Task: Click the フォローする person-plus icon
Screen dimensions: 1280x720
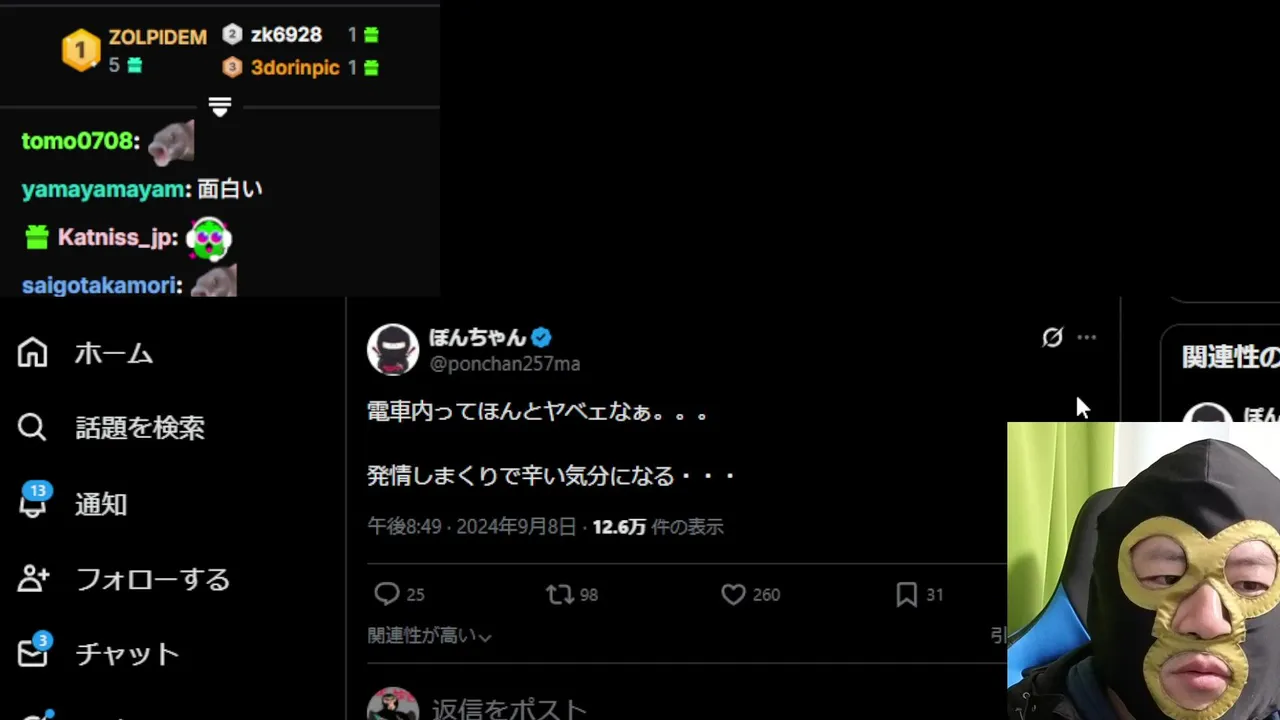Action: click(33, 578)
